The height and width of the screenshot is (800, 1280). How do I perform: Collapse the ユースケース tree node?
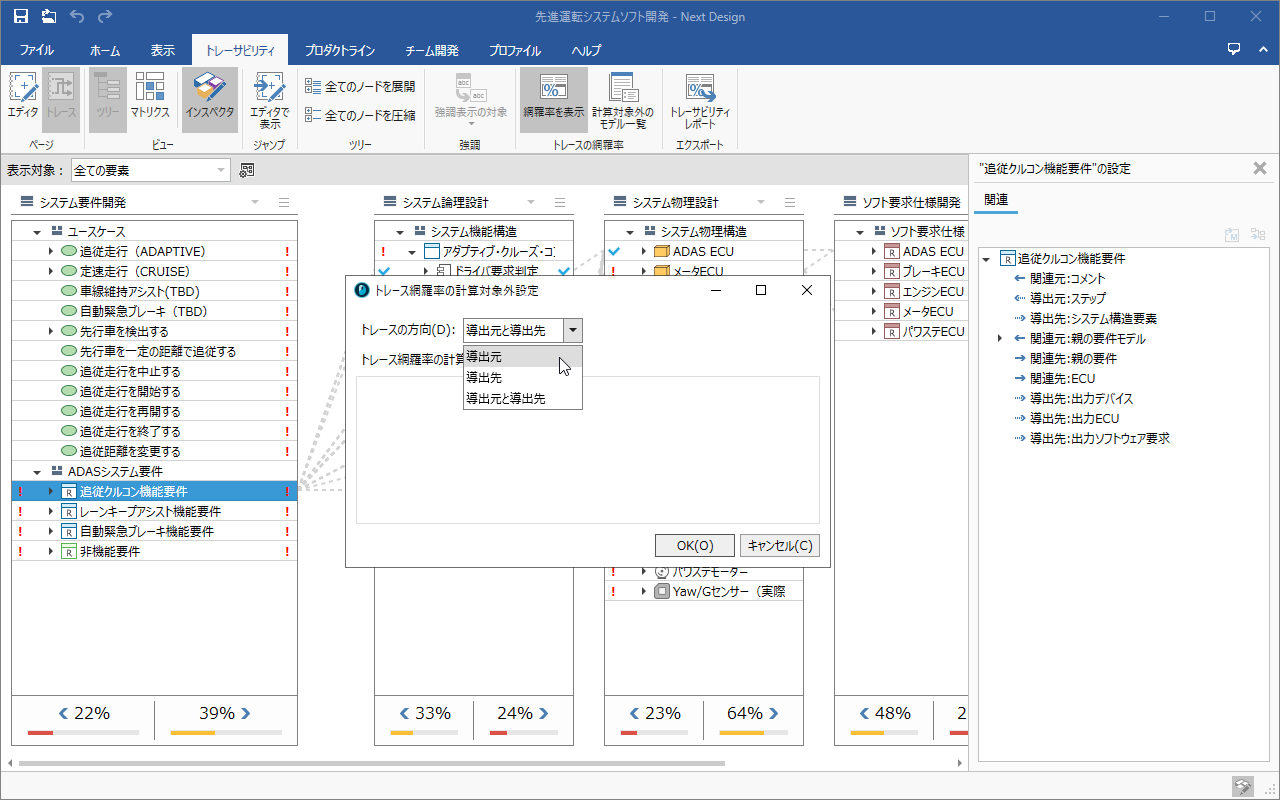[x=37, y=231]
